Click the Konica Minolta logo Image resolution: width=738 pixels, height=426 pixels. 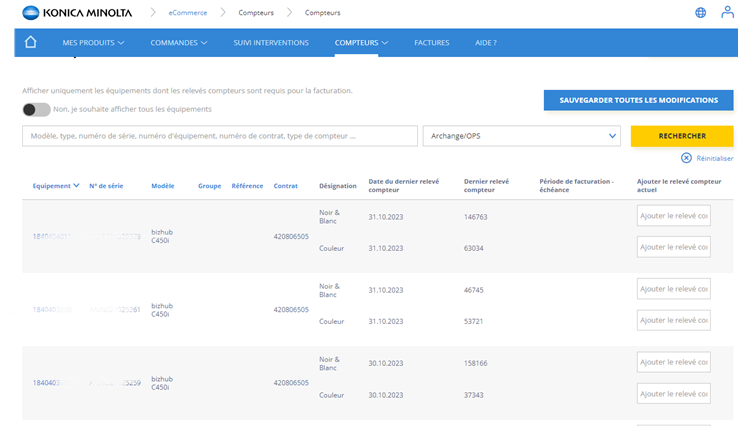click(x=77, y=13)
